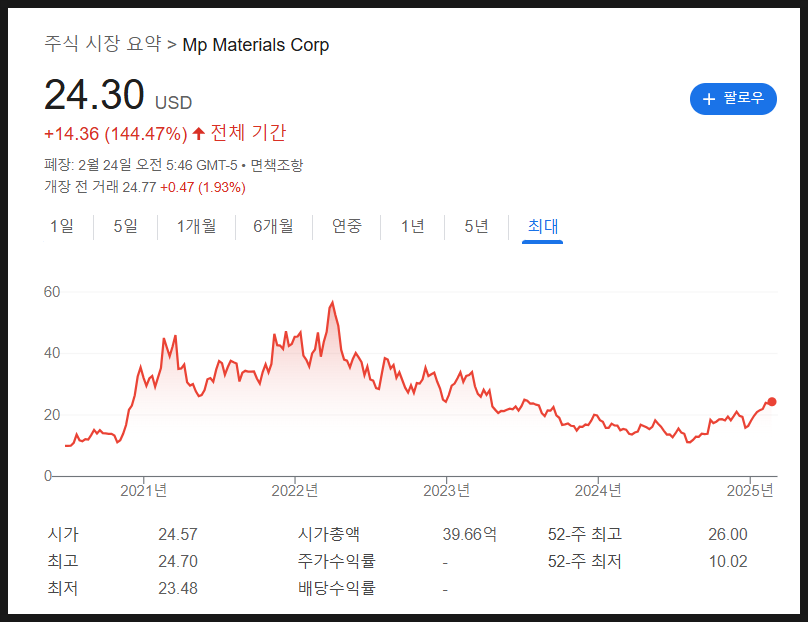Image resolution: width=808 pixels, height=622 pixels.
Task: Click the 2022년 axis label
Action: [x=295, y=490]
